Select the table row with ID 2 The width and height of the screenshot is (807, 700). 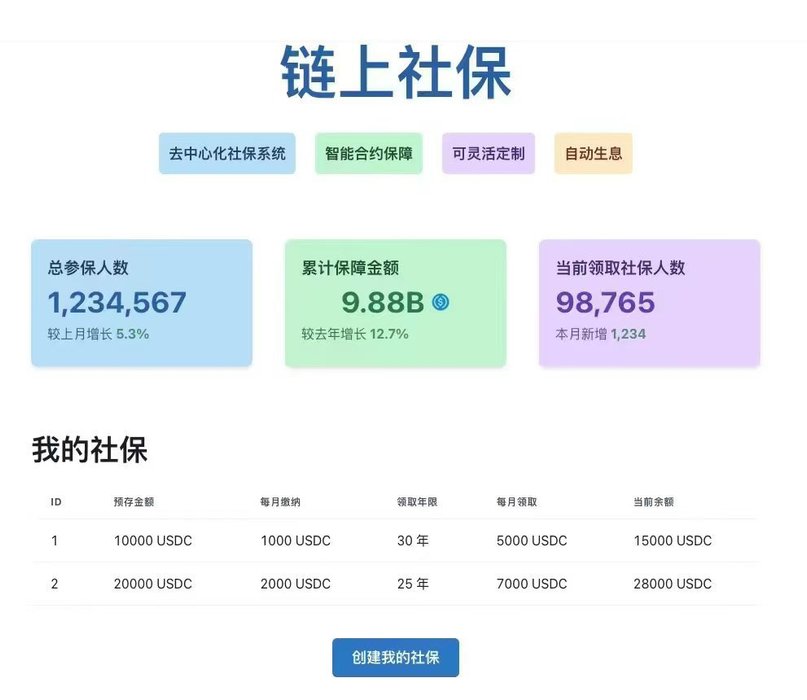pos(395,584)
